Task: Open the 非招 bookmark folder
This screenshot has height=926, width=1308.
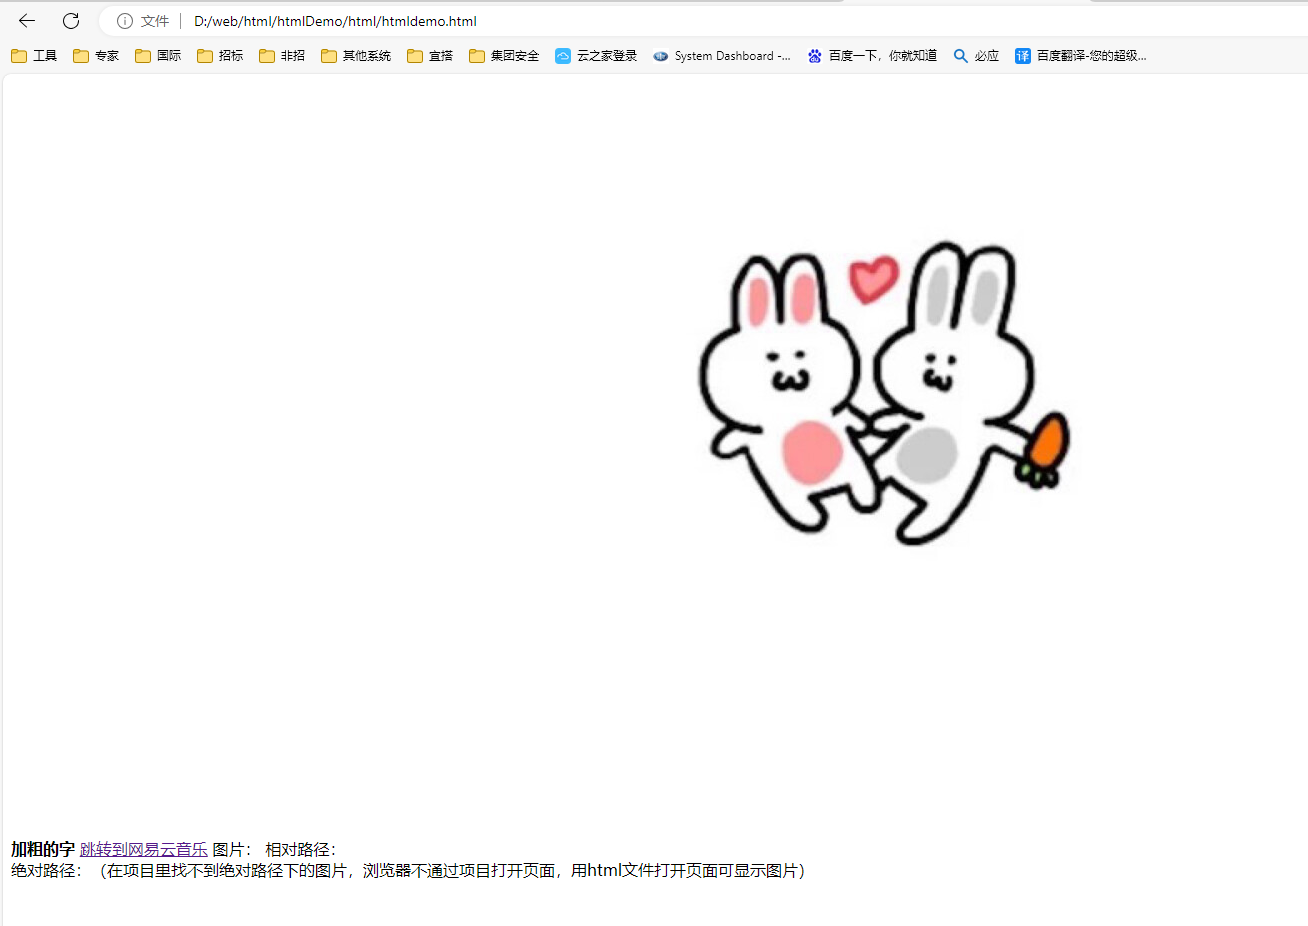Action: pyautogui.click(x=282, y=56)
